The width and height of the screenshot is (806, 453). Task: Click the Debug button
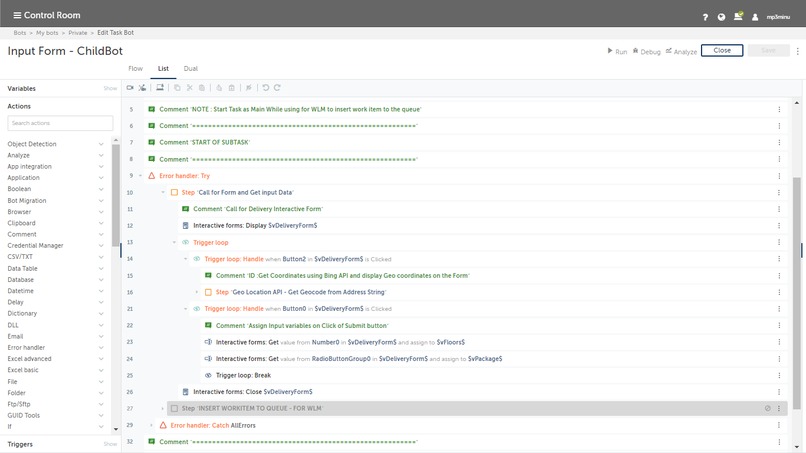(x=647, y=51)
